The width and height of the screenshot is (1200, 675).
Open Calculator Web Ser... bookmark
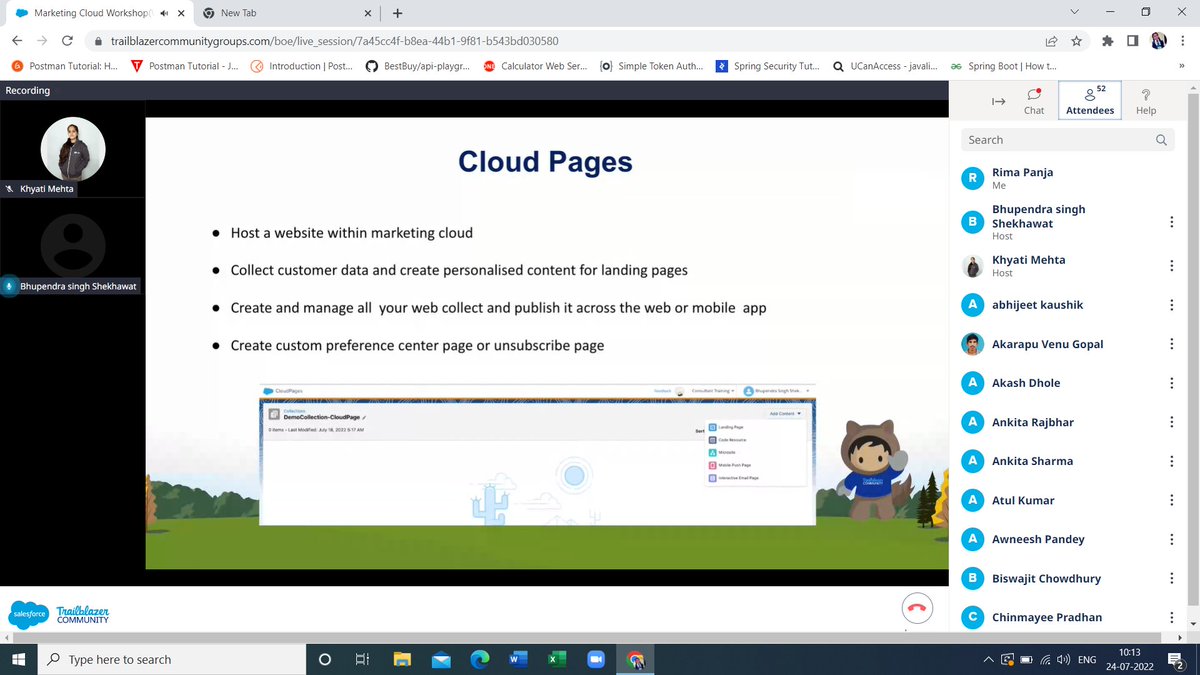535,66
